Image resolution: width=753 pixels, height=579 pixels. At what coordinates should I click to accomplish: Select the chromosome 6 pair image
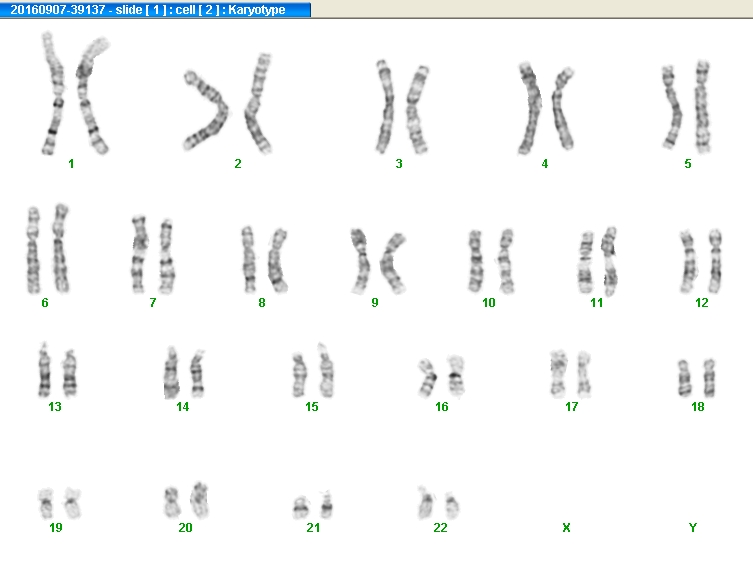[48, 248]
